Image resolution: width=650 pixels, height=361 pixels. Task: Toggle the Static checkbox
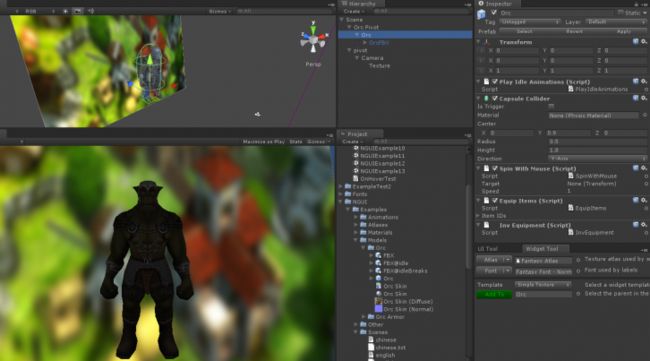pyautogui.click(x=621, y=13)
